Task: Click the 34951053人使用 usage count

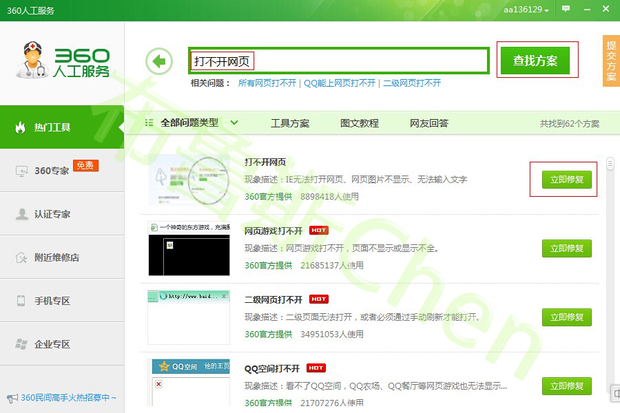Action: 332,334
